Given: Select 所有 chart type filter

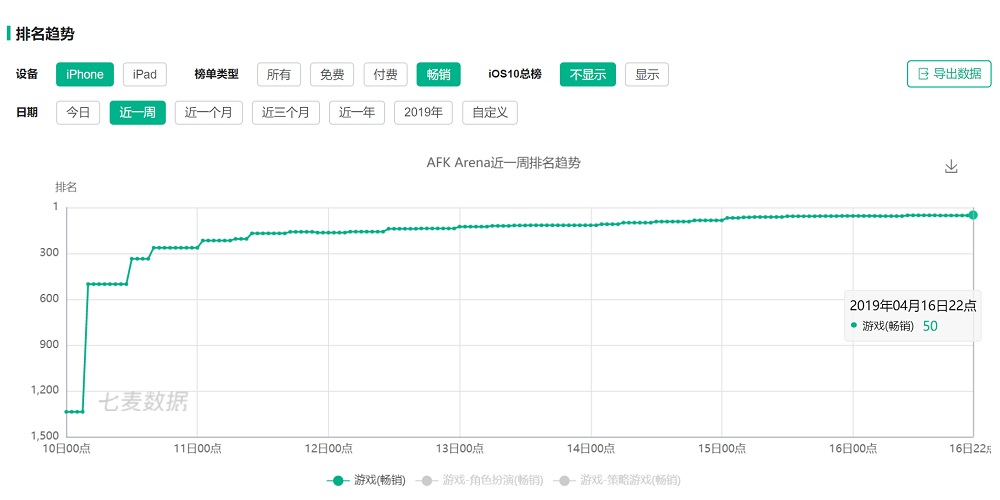Looking at the screenshot, I should click(279, 74).
